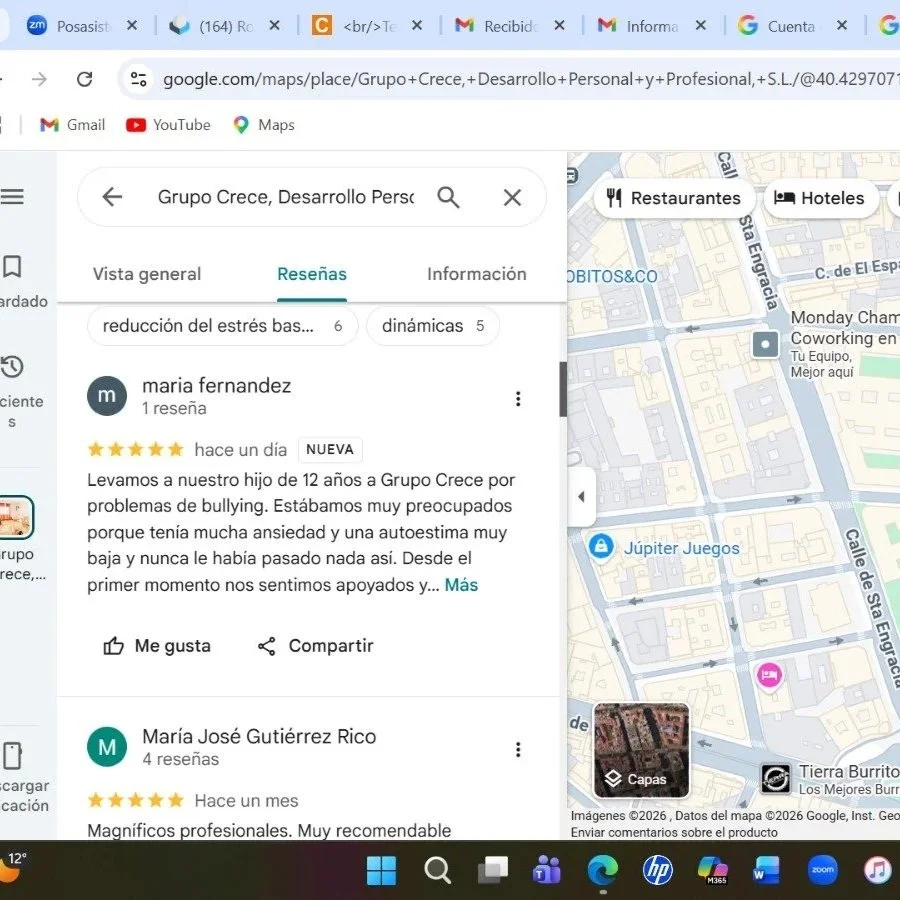Screen dimensions: 900x900
Task: Click the Tierra Burrito map marker
Action: tap(775, 778)
